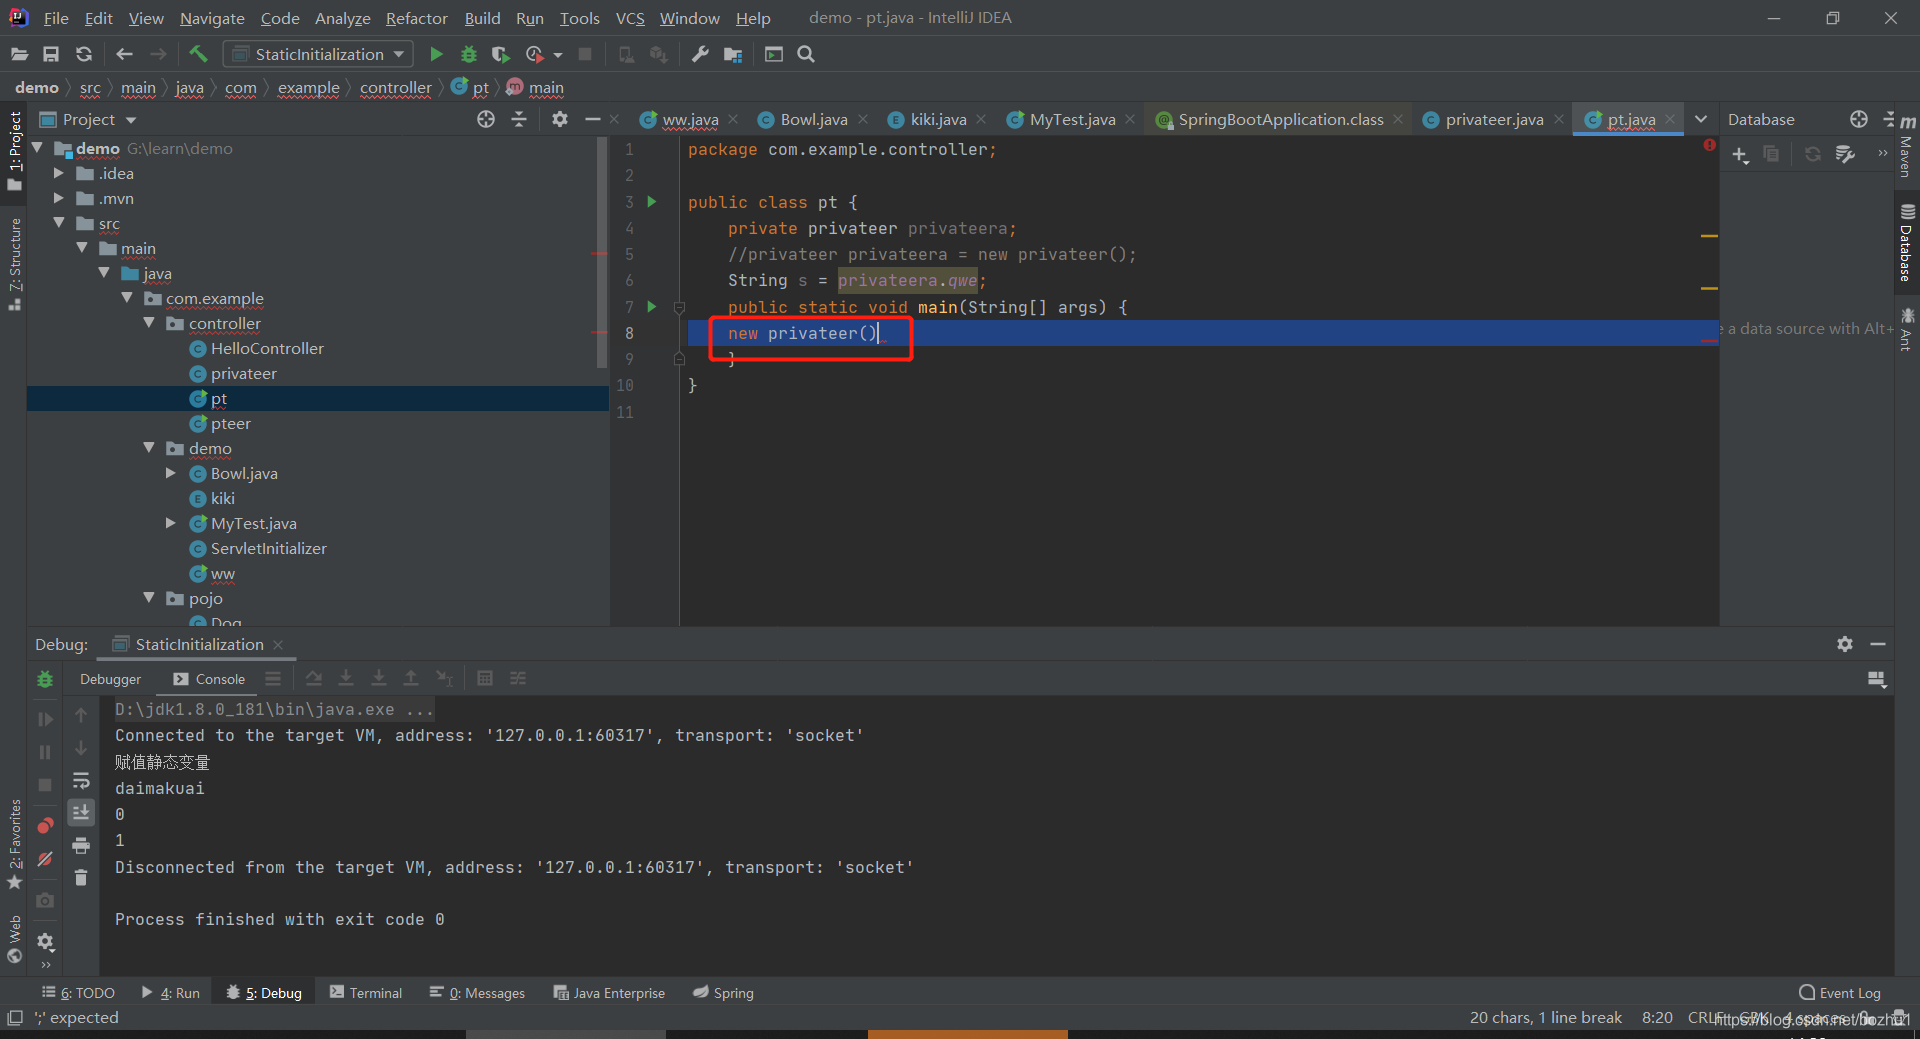This screenshot has width=1920, height=1039.
Task: Collapse the controller package
Action: (149, 323)
